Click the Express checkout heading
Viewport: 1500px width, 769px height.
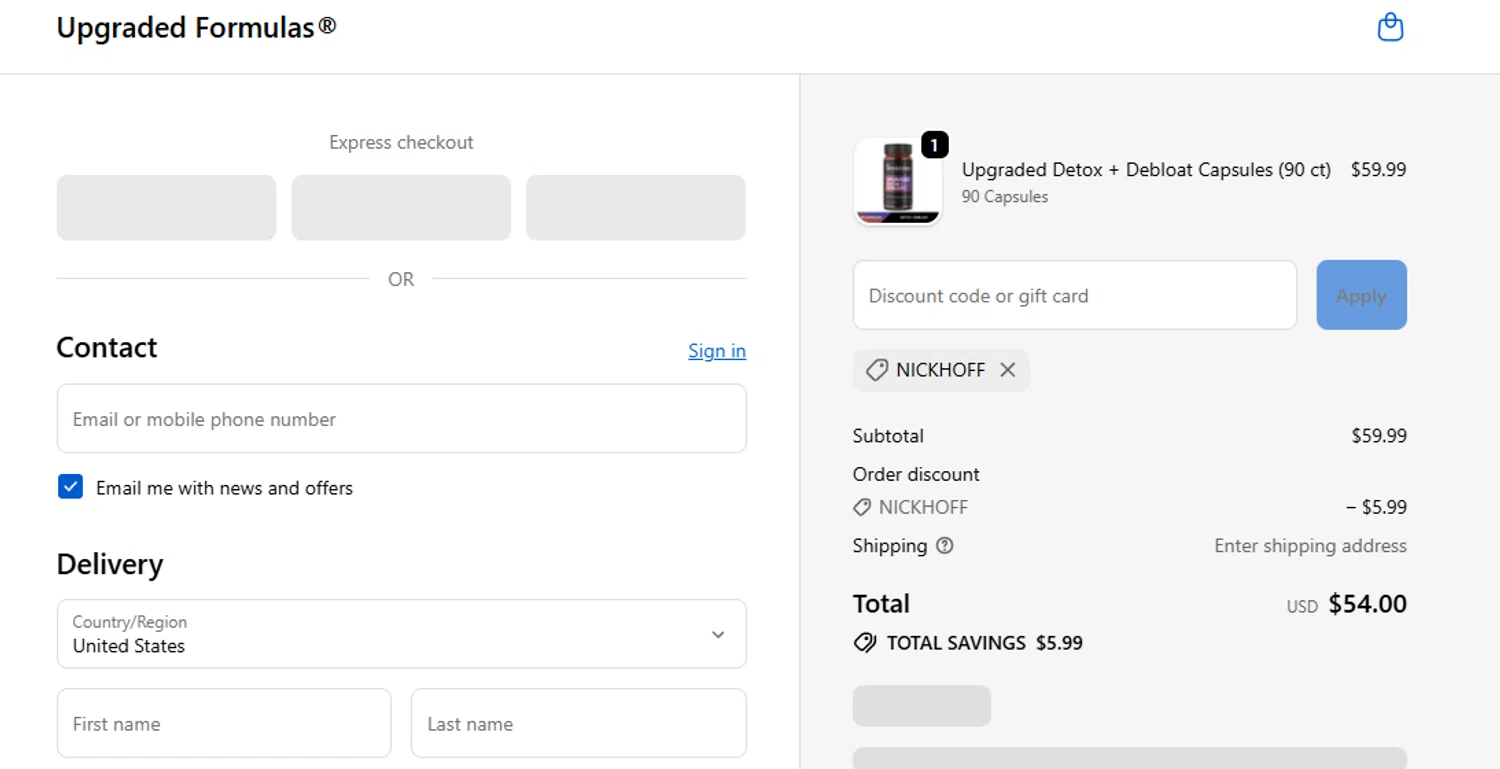(401, 143)
